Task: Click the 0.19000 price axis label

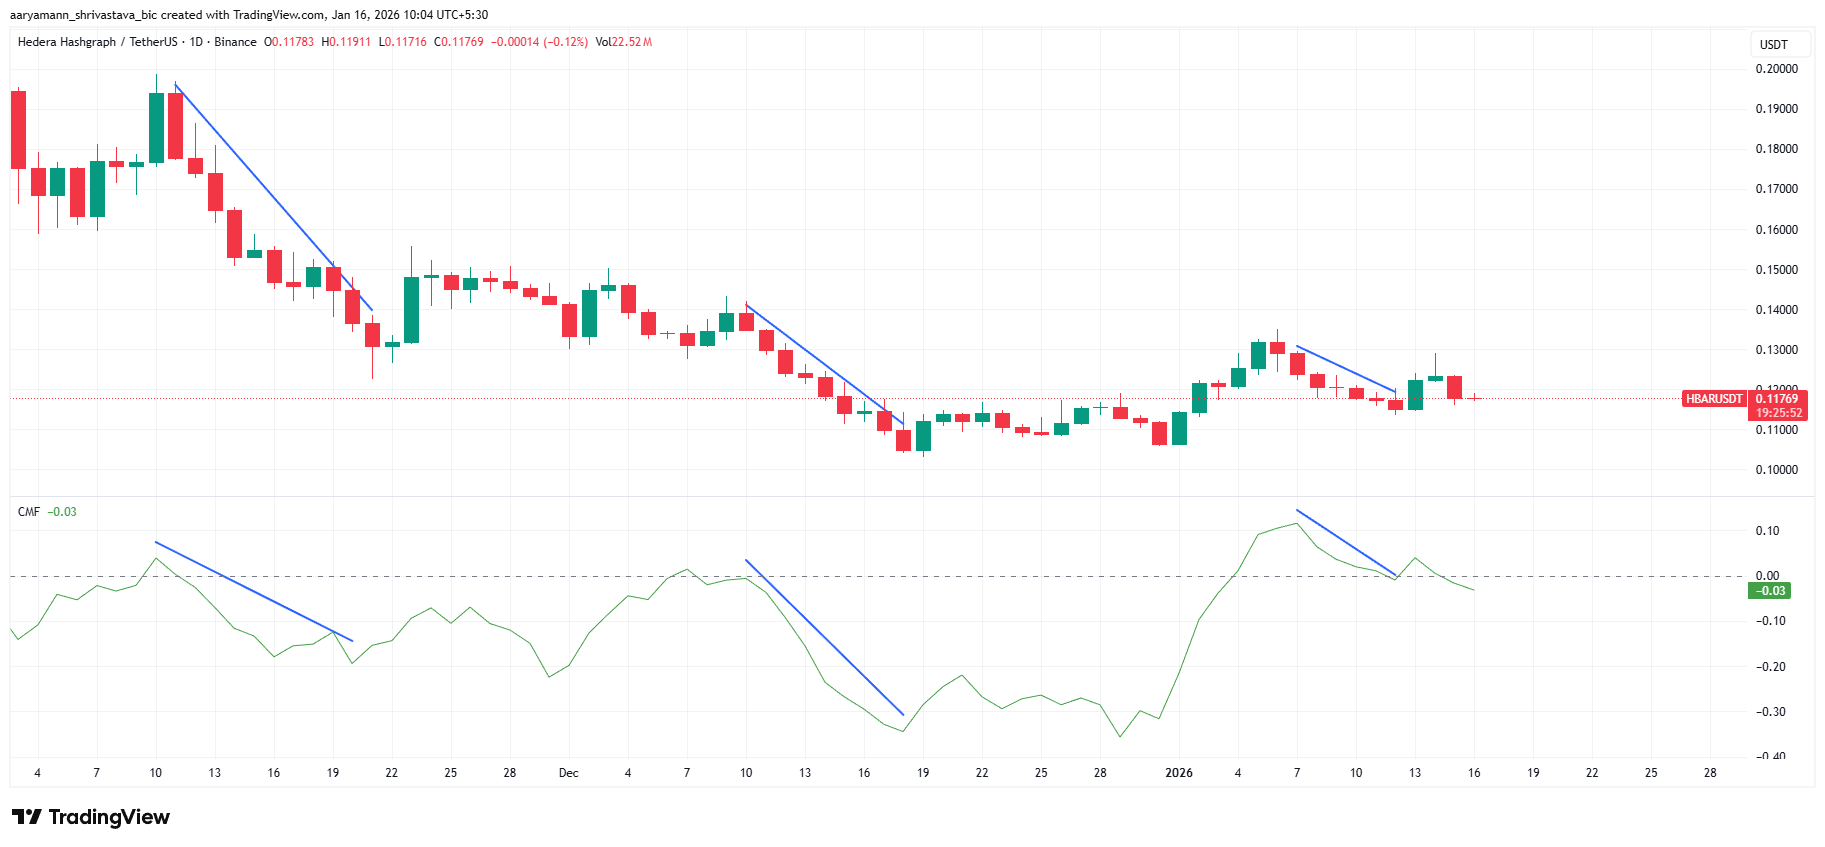Action: point(1777,109)
